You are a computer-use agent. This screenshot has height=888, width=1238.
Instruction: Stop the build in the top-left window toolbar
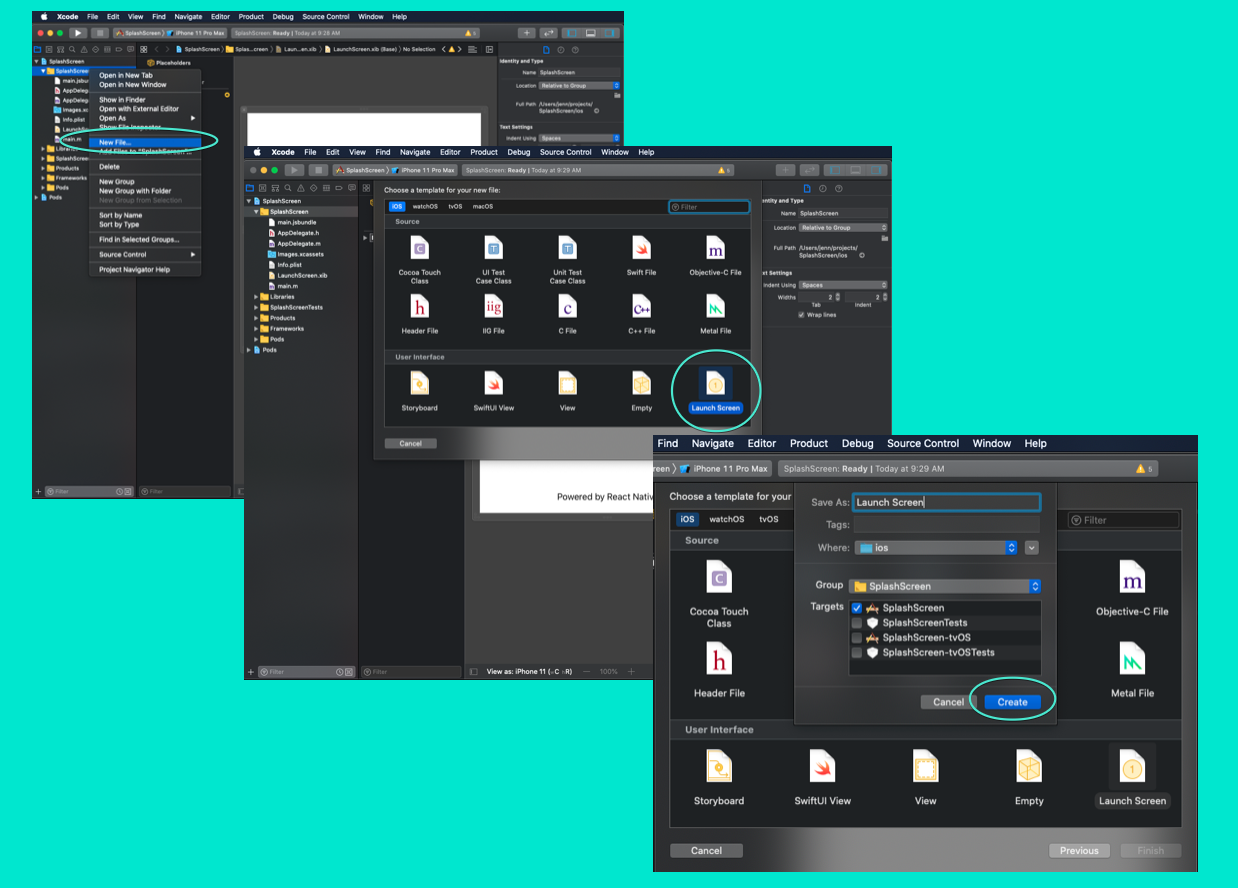[x=99, y=33]
